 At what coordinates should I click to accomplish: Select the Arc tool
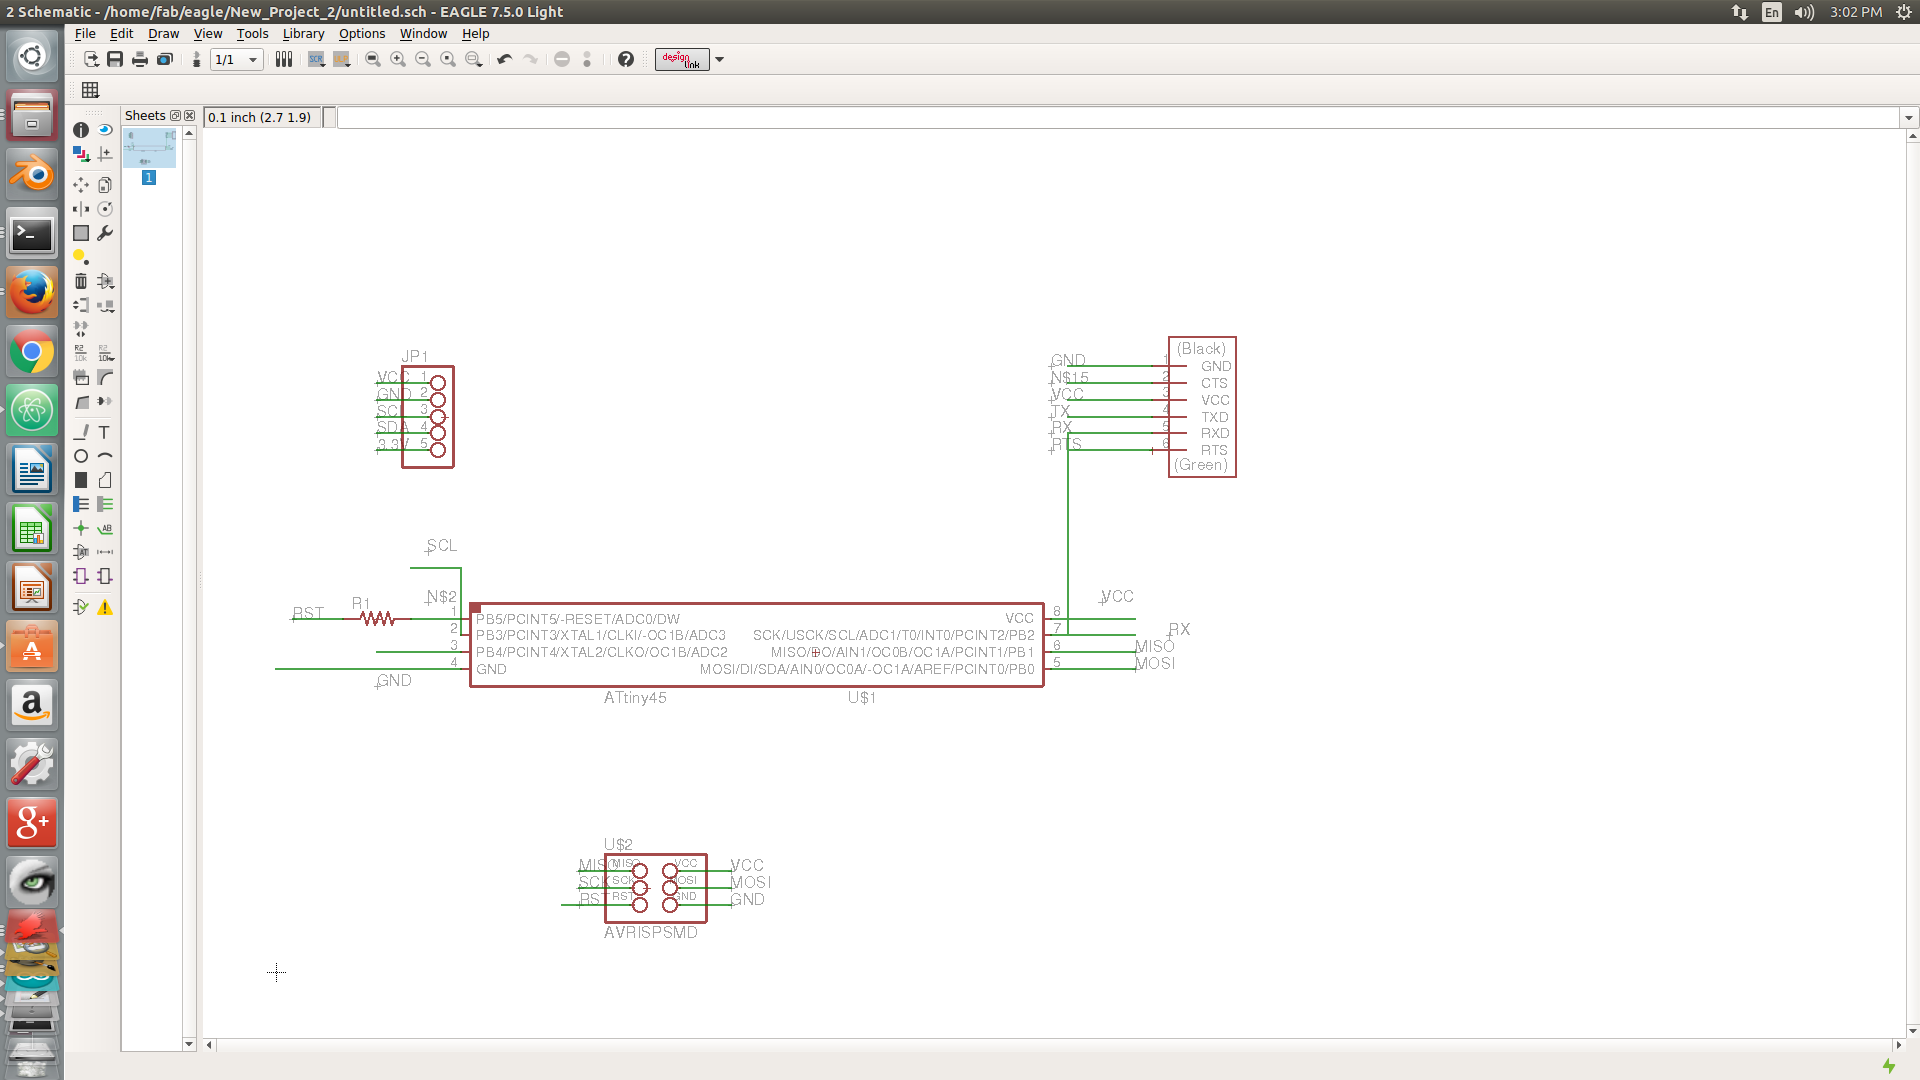tap(105, 456)
